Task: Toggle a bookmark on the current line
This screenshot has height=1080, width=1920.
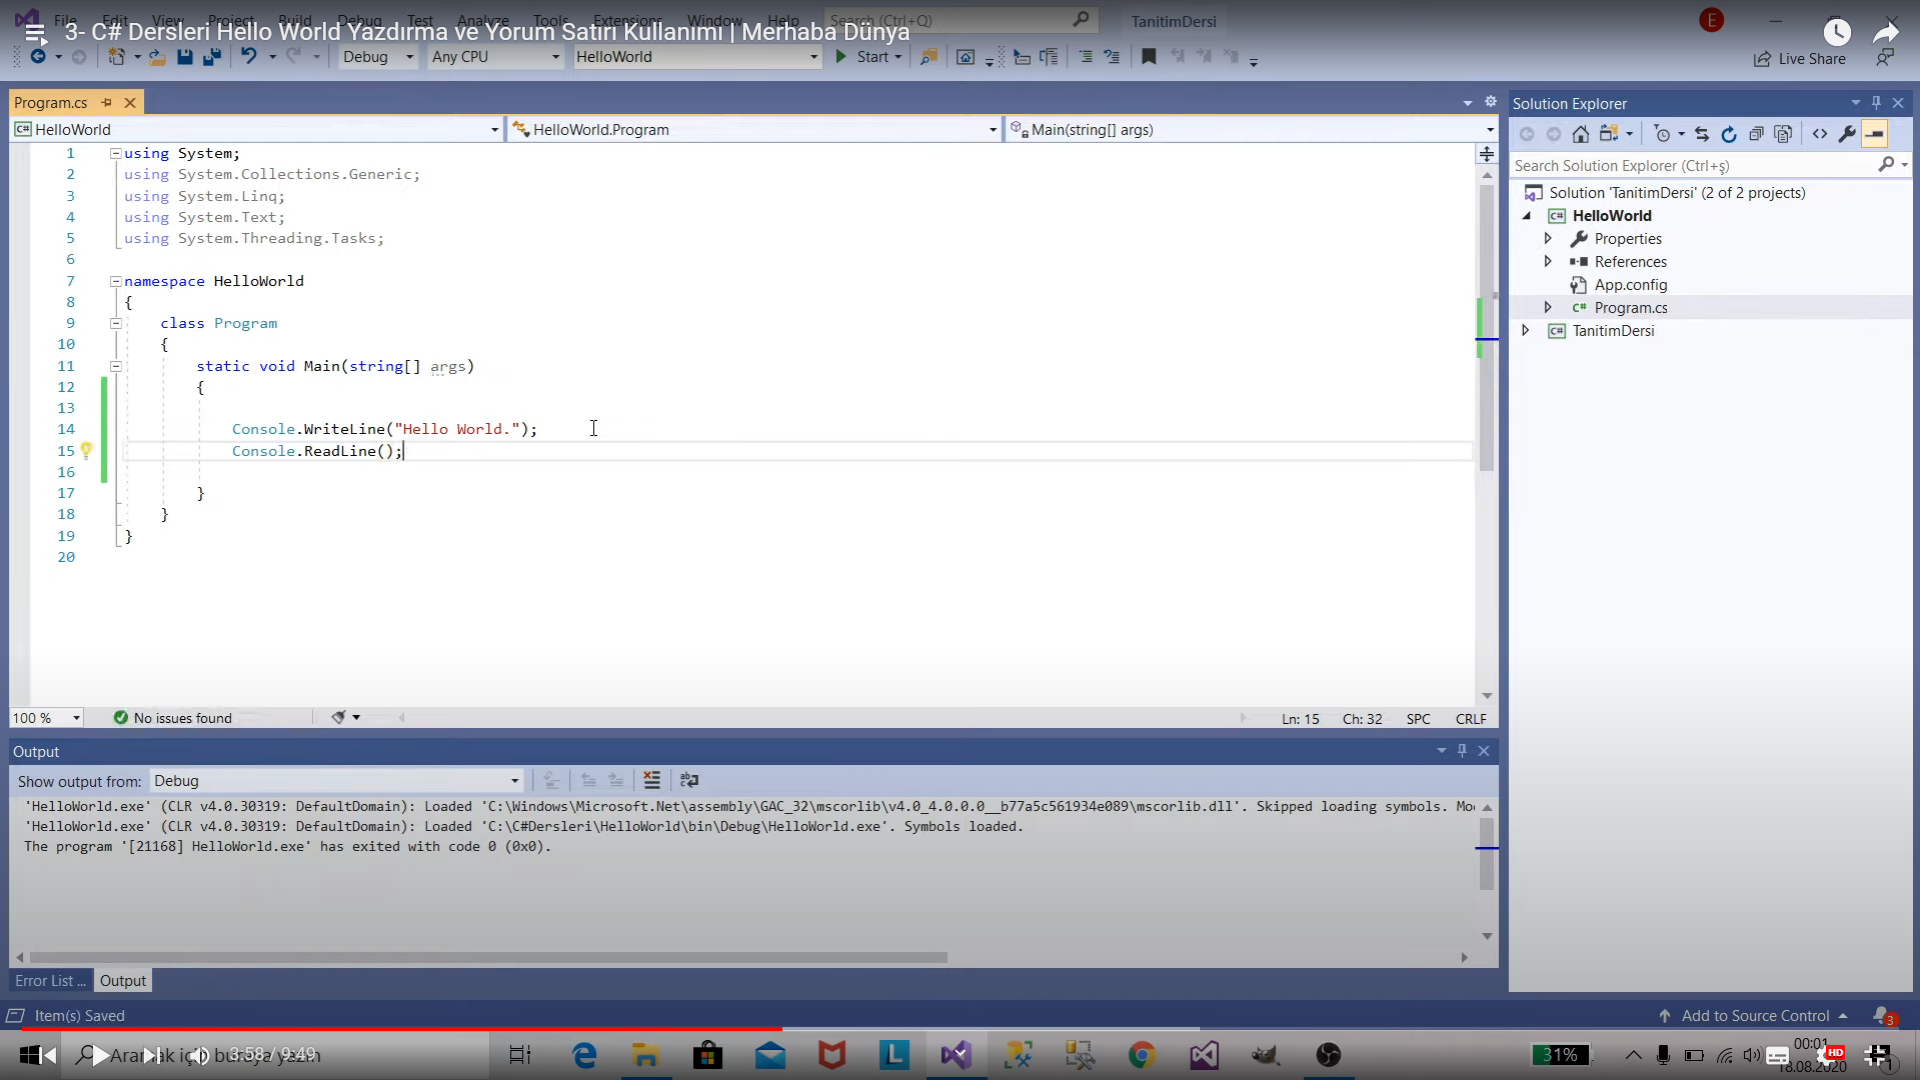Action: click(1148, 57)
